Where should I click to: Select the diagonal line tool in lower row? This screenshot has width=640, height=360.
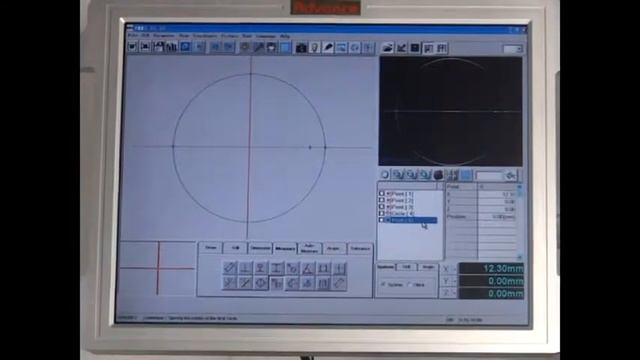[245, 283]
